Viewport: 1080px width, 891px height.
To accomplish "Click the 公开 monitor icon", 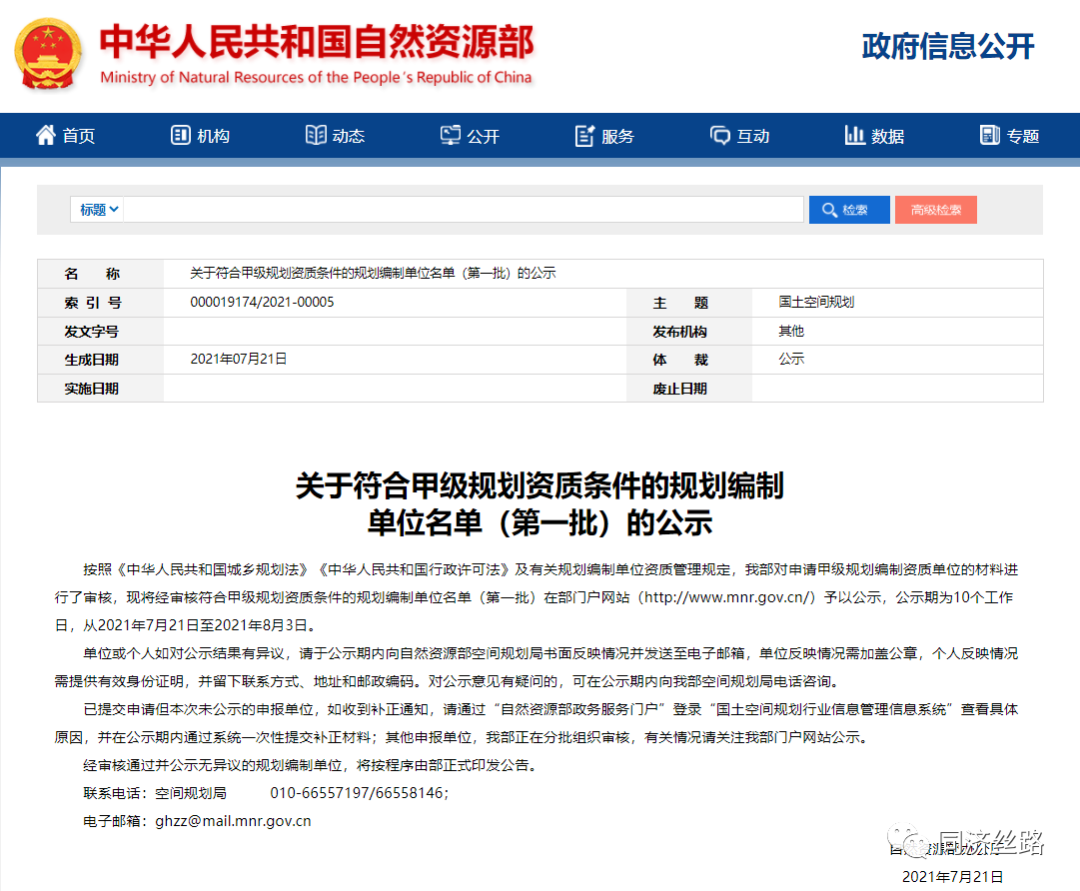I will tap(450, 135).
